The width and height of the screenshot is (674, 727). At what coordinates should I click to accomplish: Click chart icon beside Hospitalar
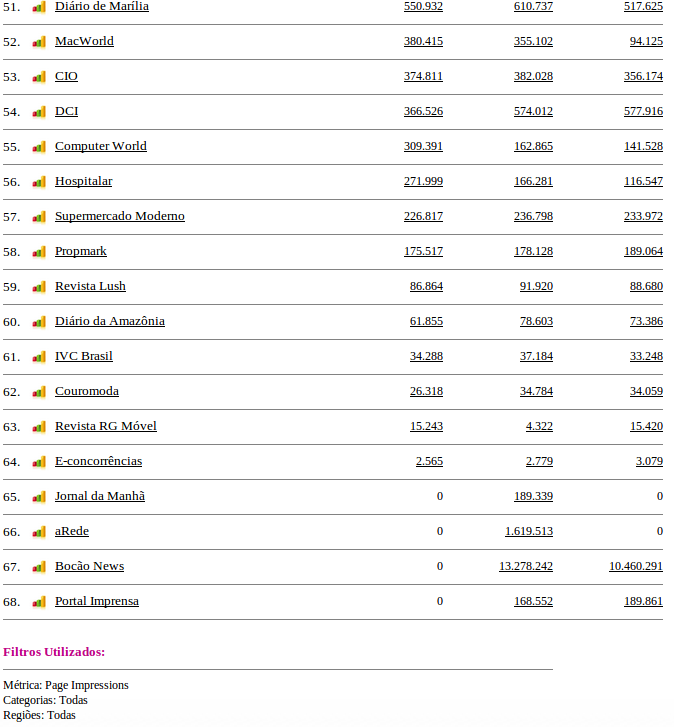pyautogui.click(x=39, y=182)
